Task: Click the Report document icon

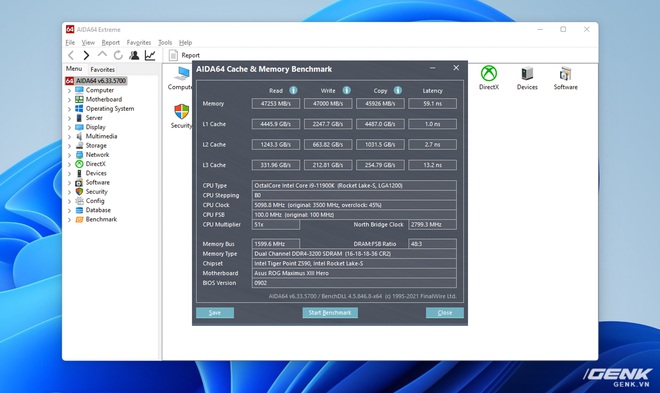Action: coord(173,55)
